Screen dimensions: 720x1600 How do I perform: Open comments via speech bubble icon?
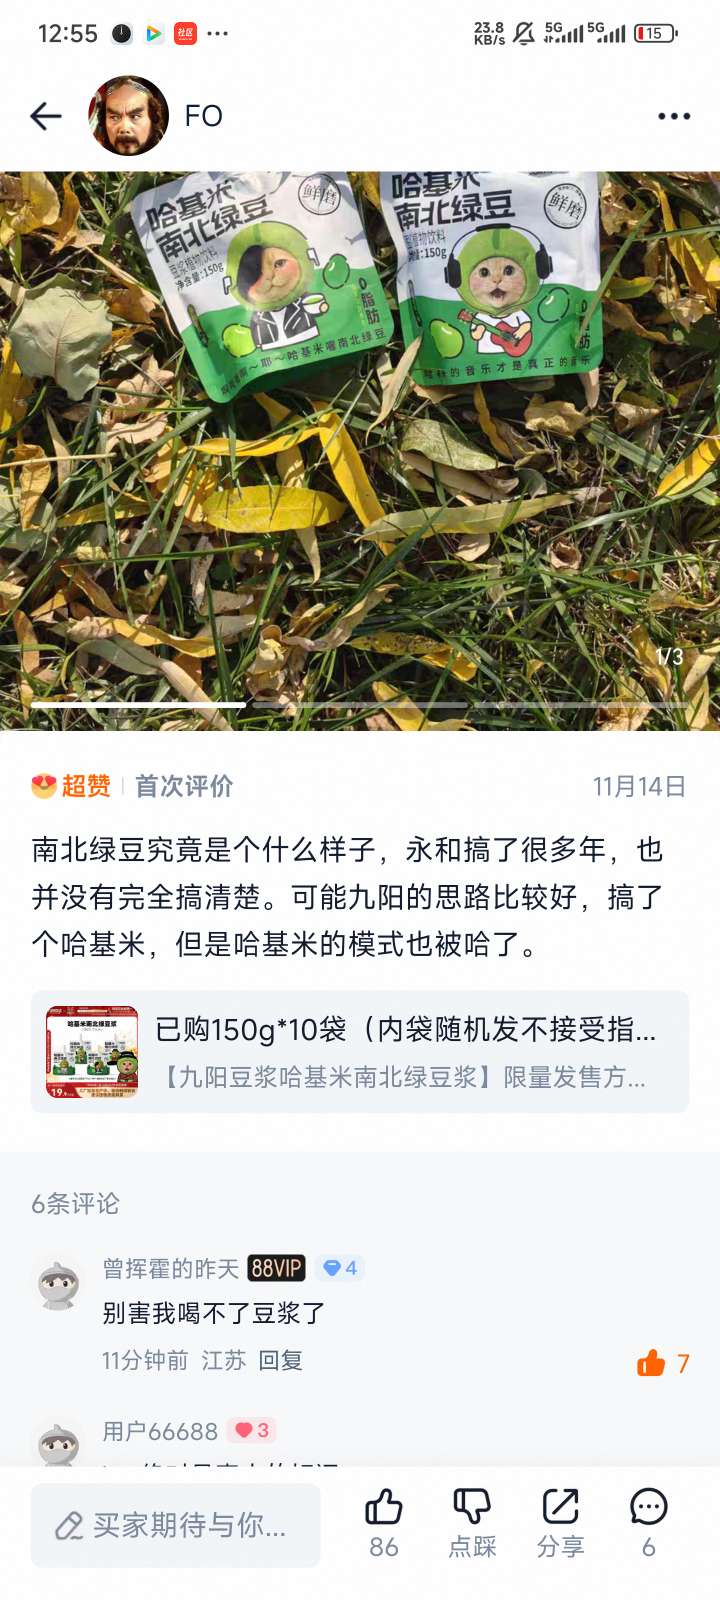pyautogui.click(x=648, y=1507)
